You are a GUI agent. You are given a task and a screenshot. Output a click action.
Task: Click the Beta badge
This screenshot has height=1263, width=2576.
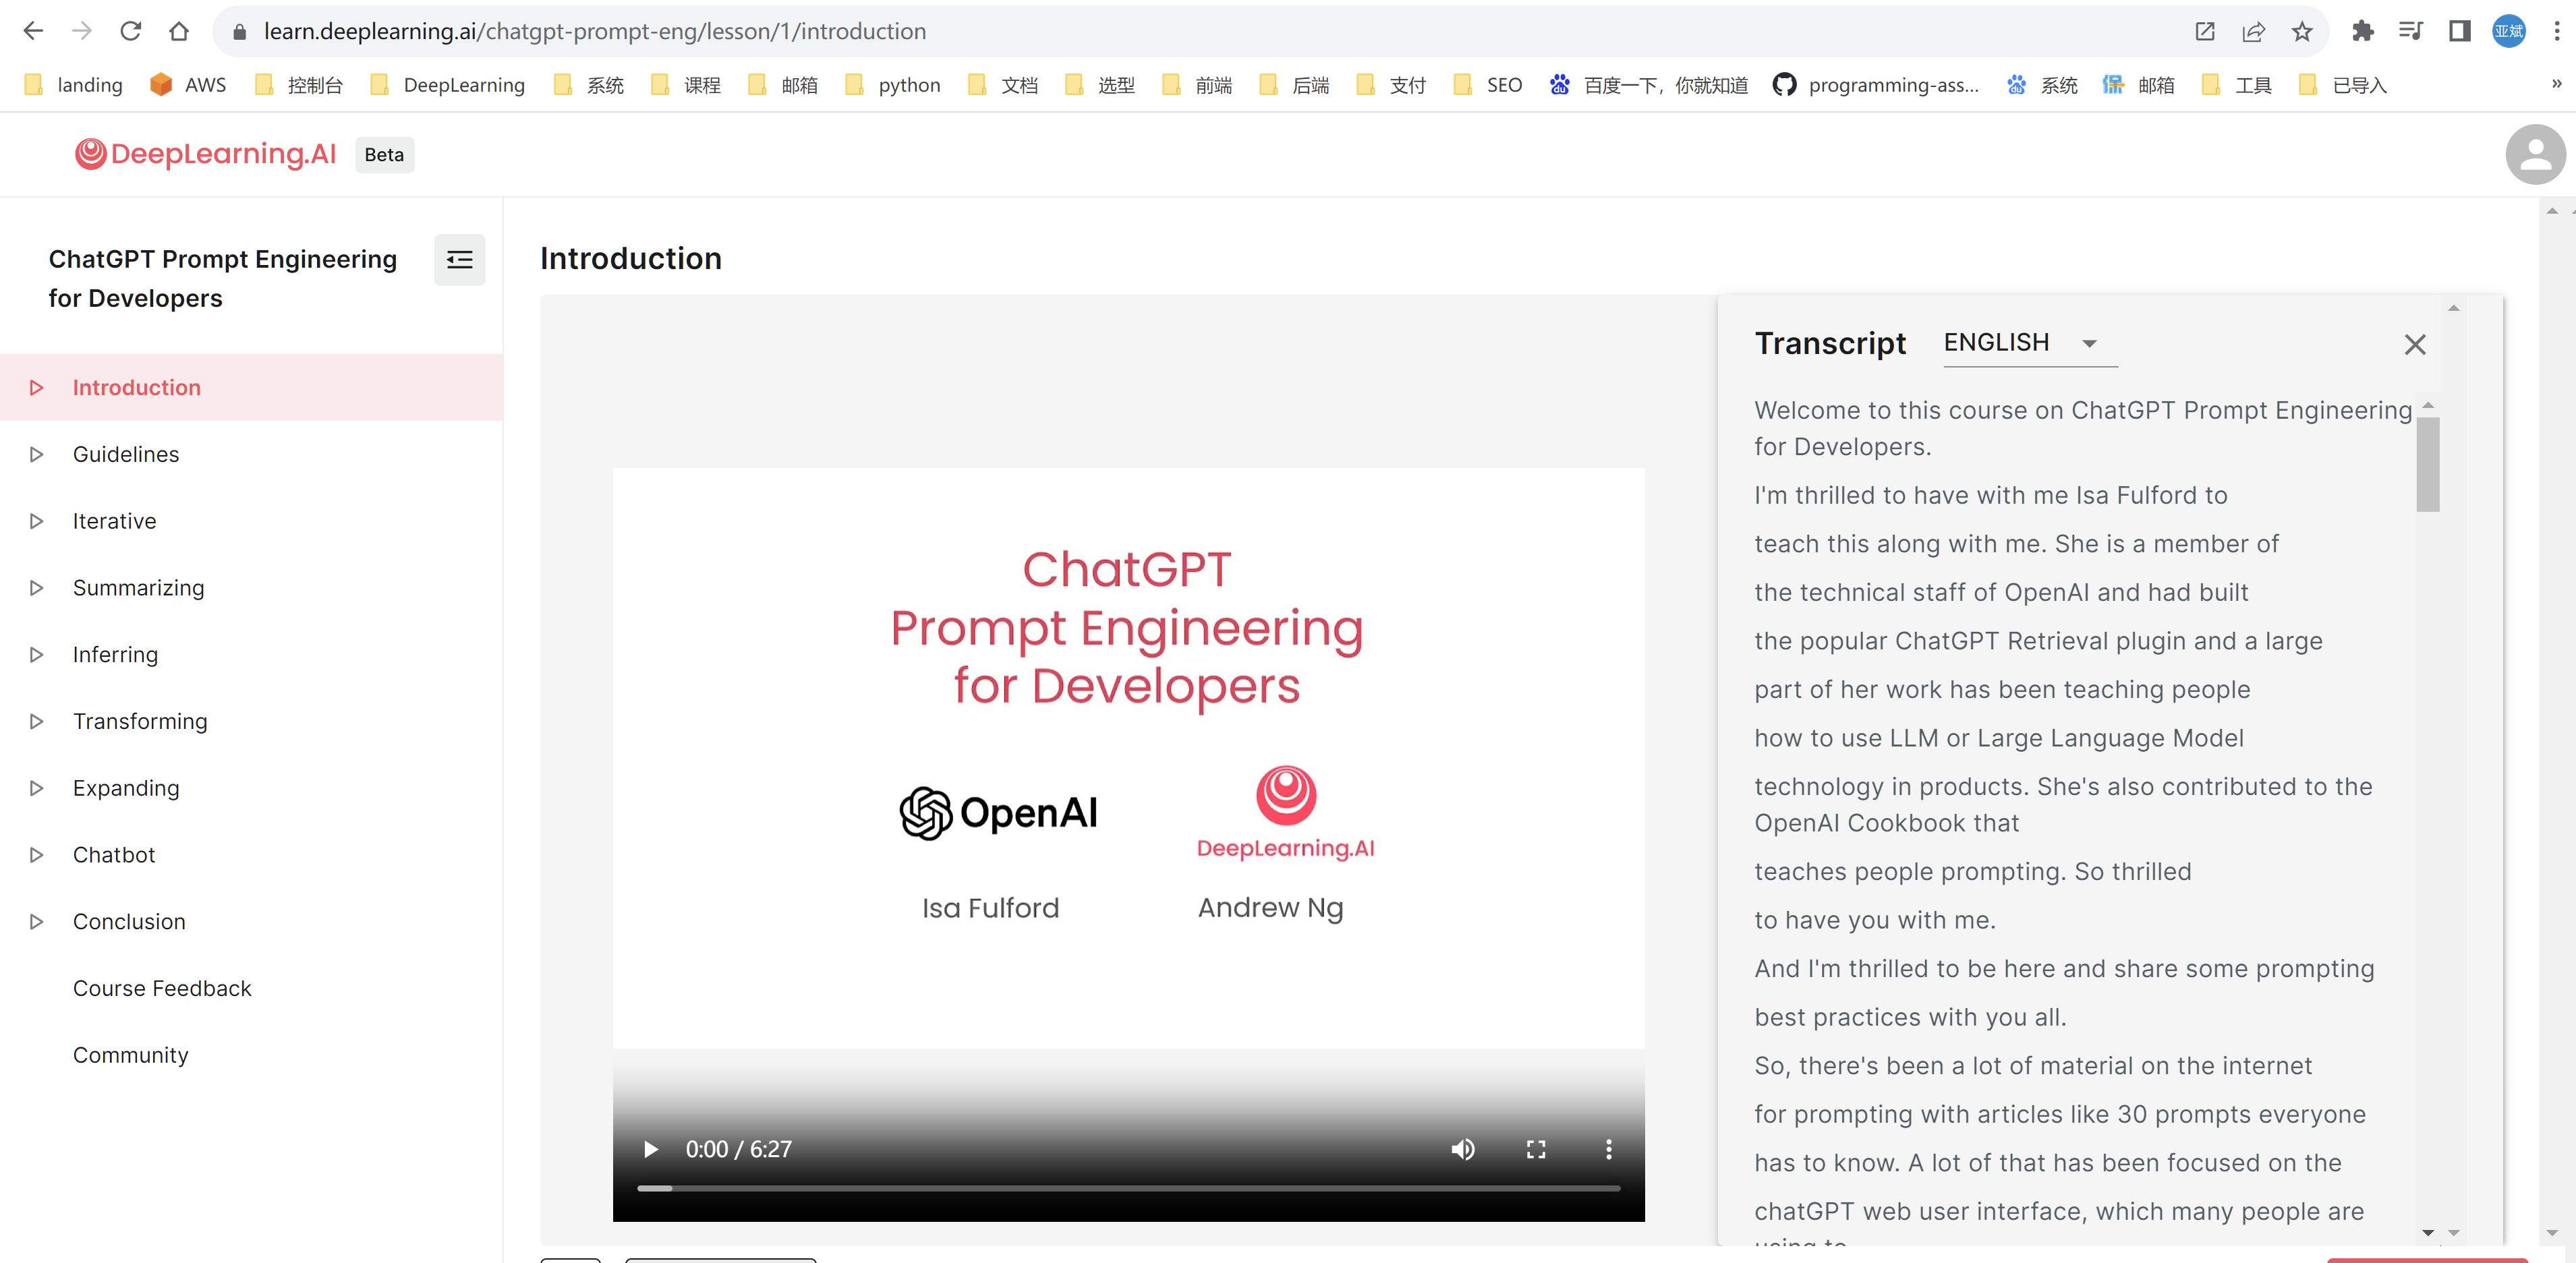384,155
